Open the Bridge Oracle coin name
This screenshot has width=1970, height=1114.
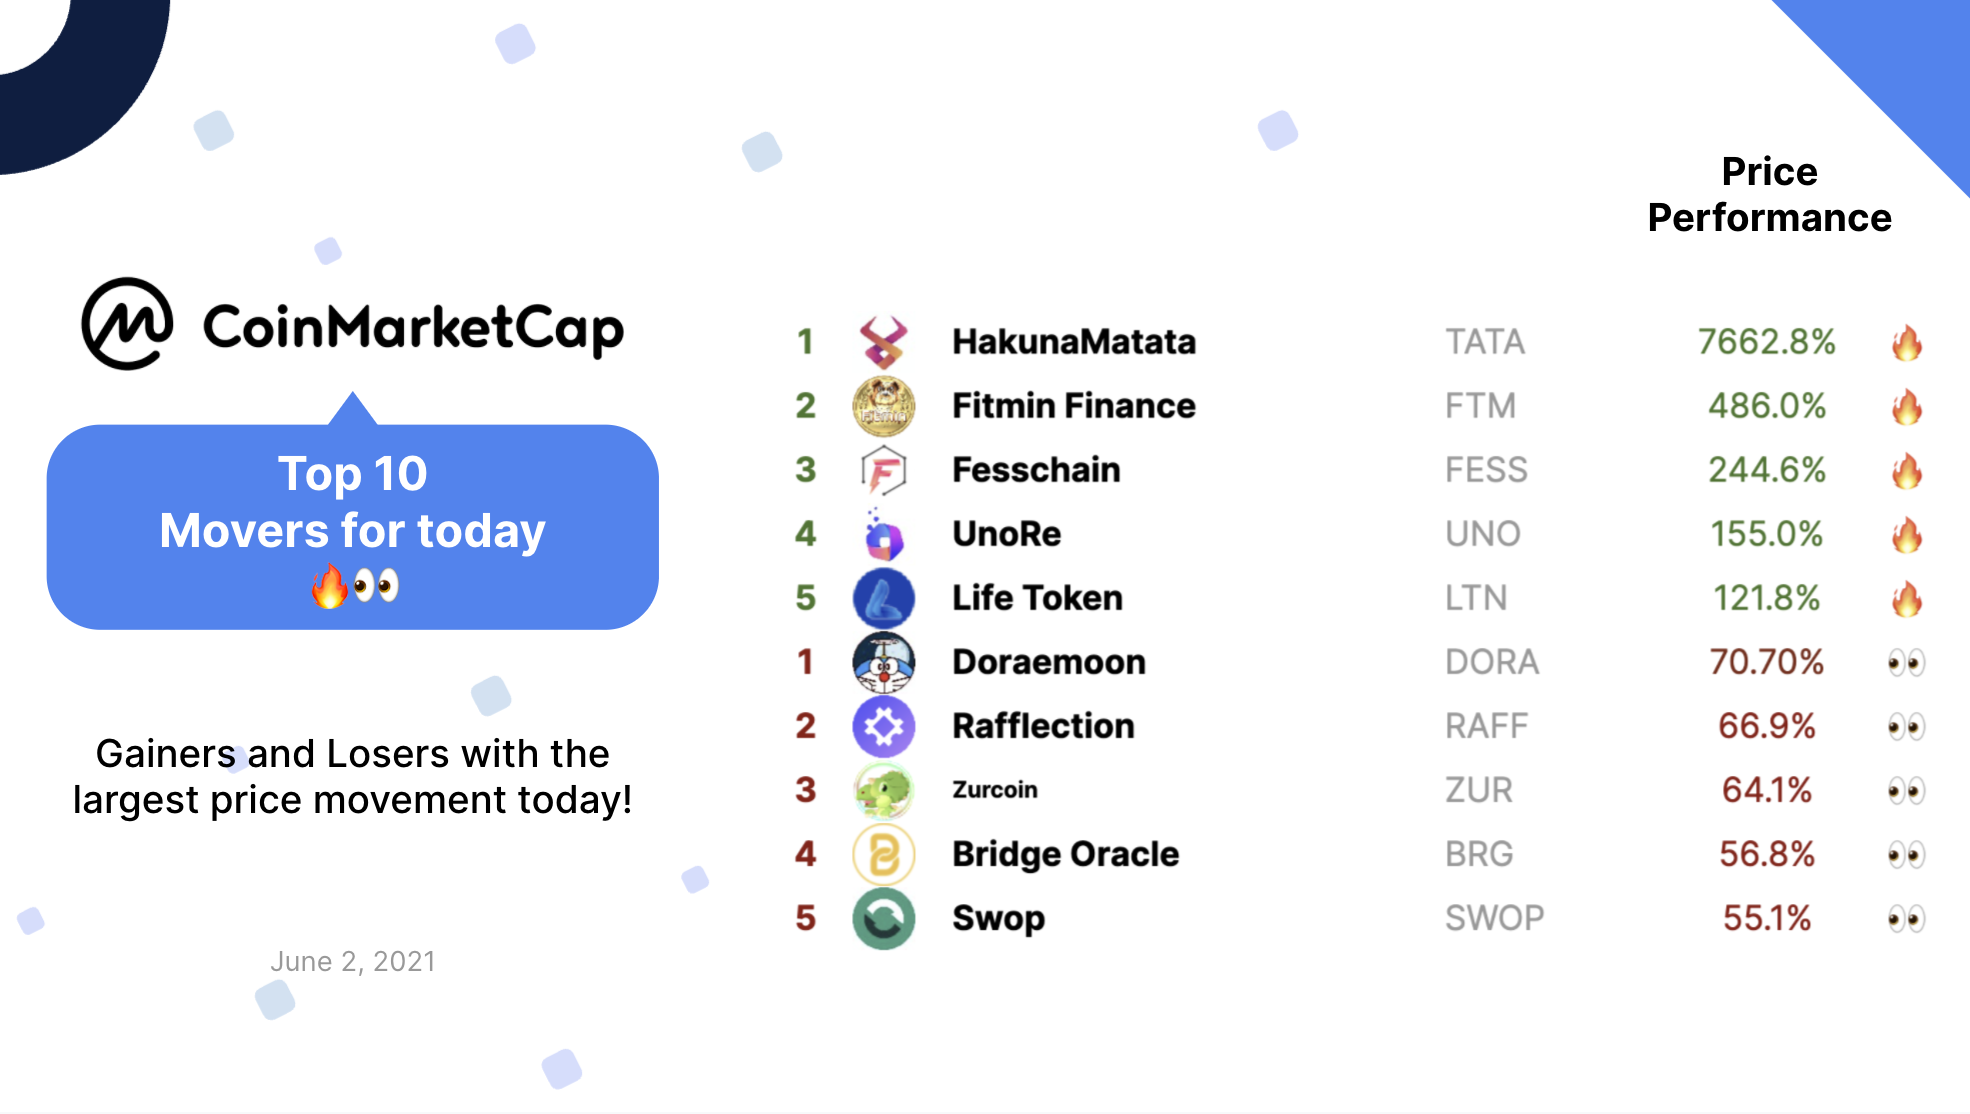click(x=1066, y=854)
